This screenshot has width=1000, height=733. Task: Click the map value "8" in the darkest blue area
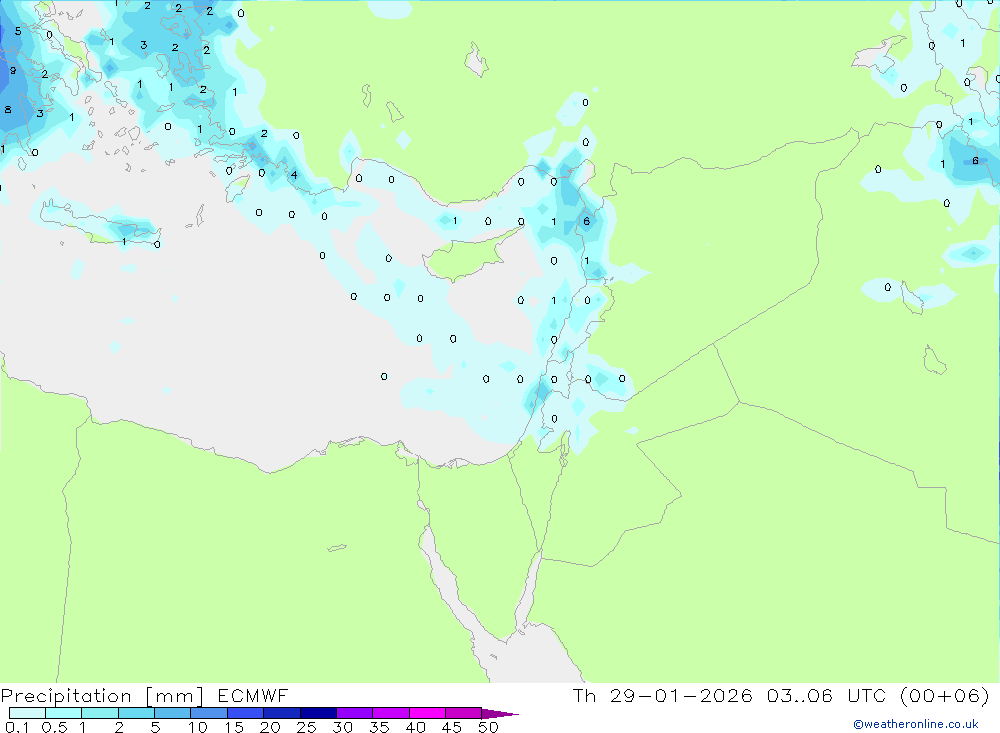(8, 110)
